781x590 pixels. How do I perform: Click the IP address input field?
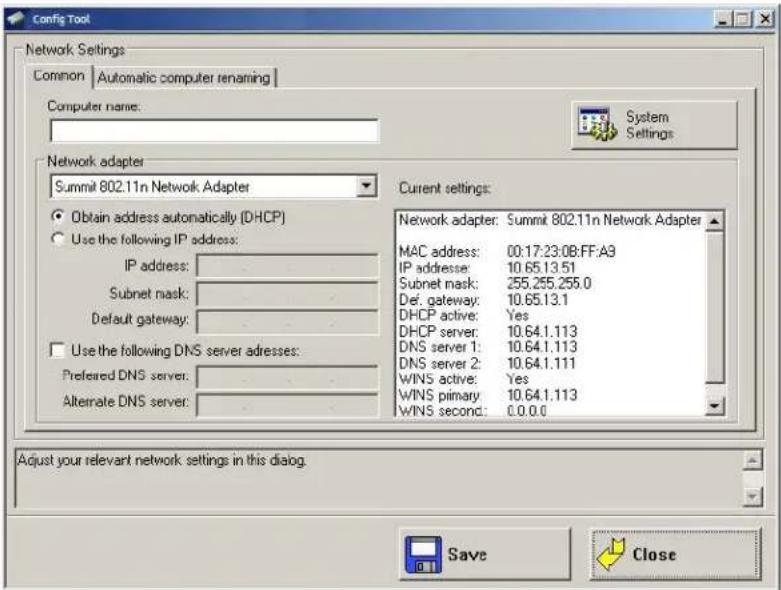[x=287, y=265]
